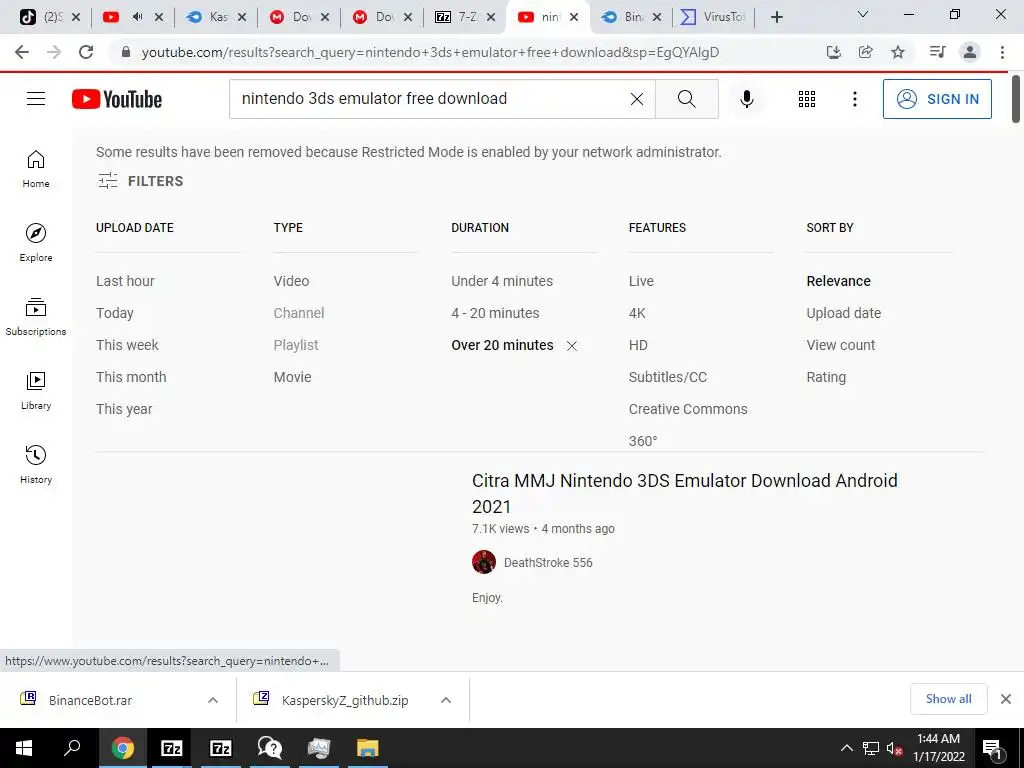Open YouTube settings three-dot menu
Screen dimensions: 1024x768
pos(854,99)
